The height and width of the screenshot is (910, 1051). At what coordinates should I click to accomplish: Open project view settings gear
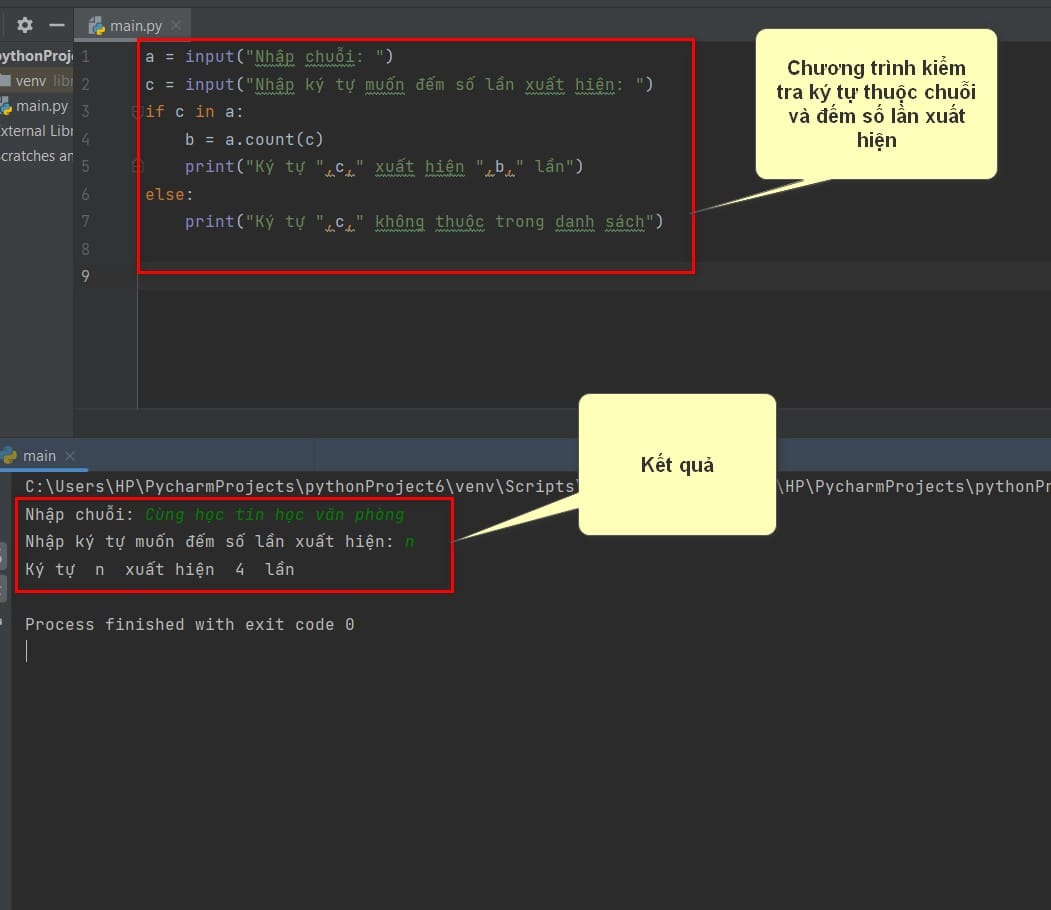coord(25,25)
